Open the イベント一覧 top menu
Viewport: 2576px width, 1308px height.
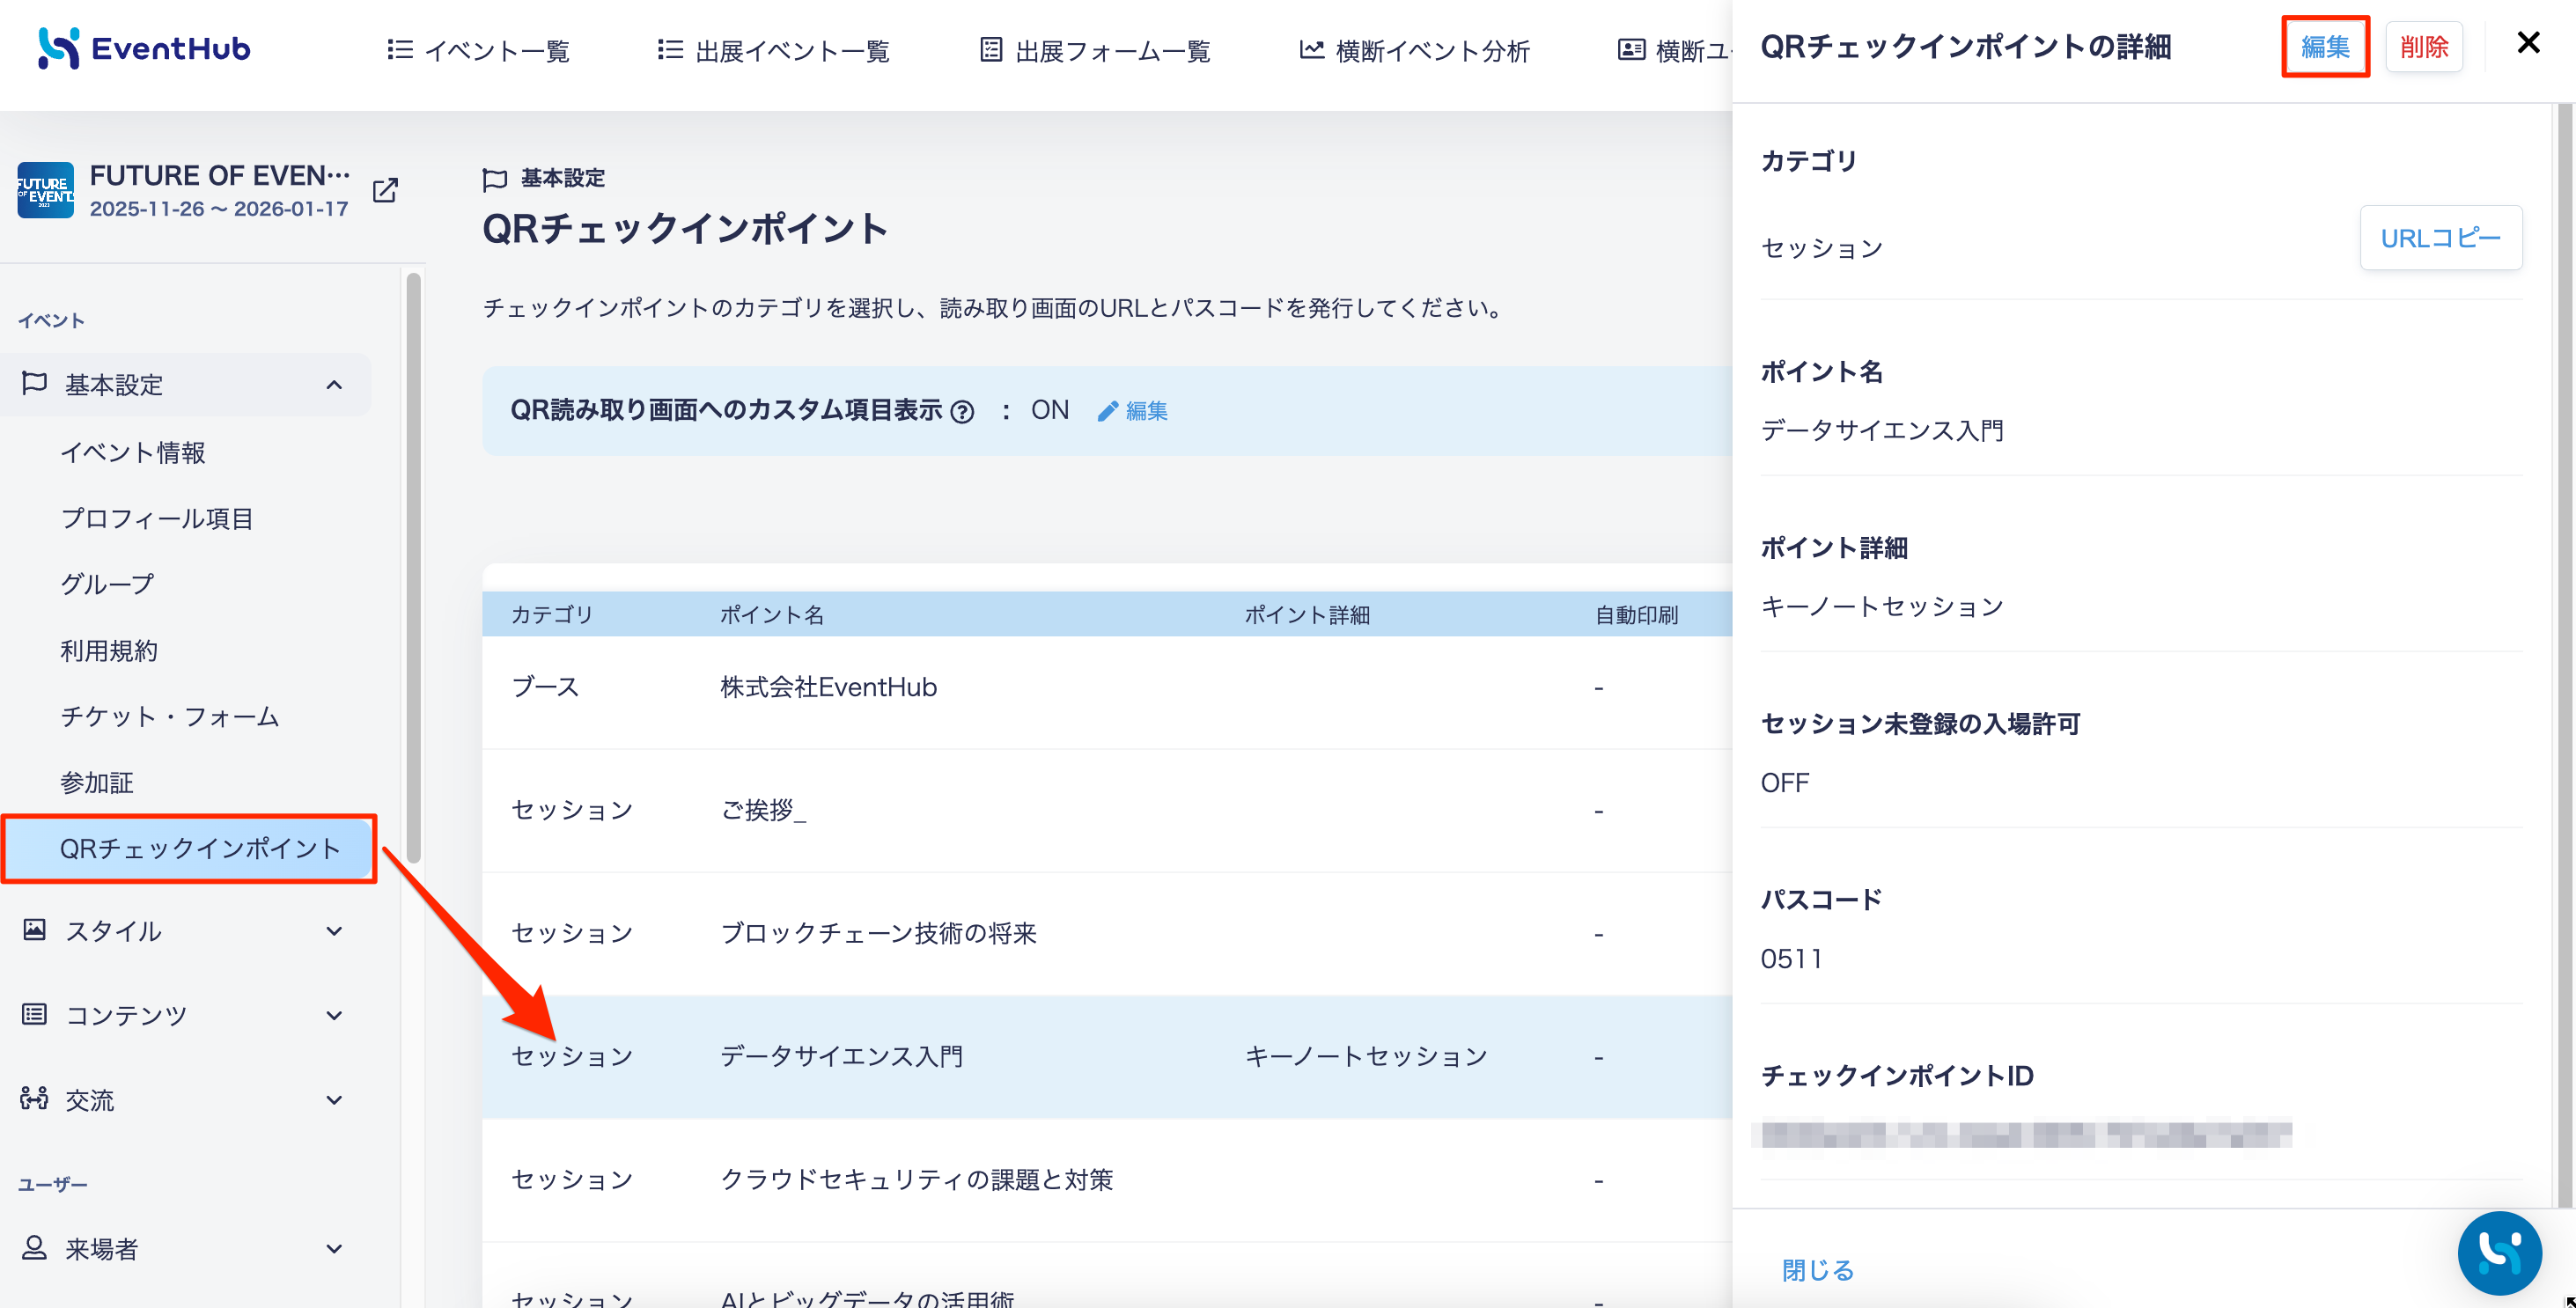[x=479, y=50]
